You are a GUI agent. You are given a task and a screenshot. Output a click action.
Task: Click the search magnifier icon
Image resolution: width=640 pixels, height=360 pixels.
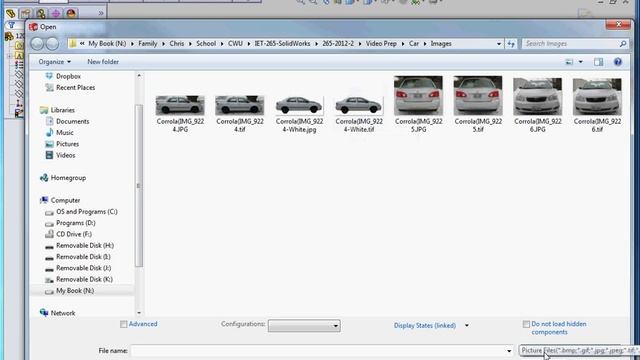click(623, 44)
